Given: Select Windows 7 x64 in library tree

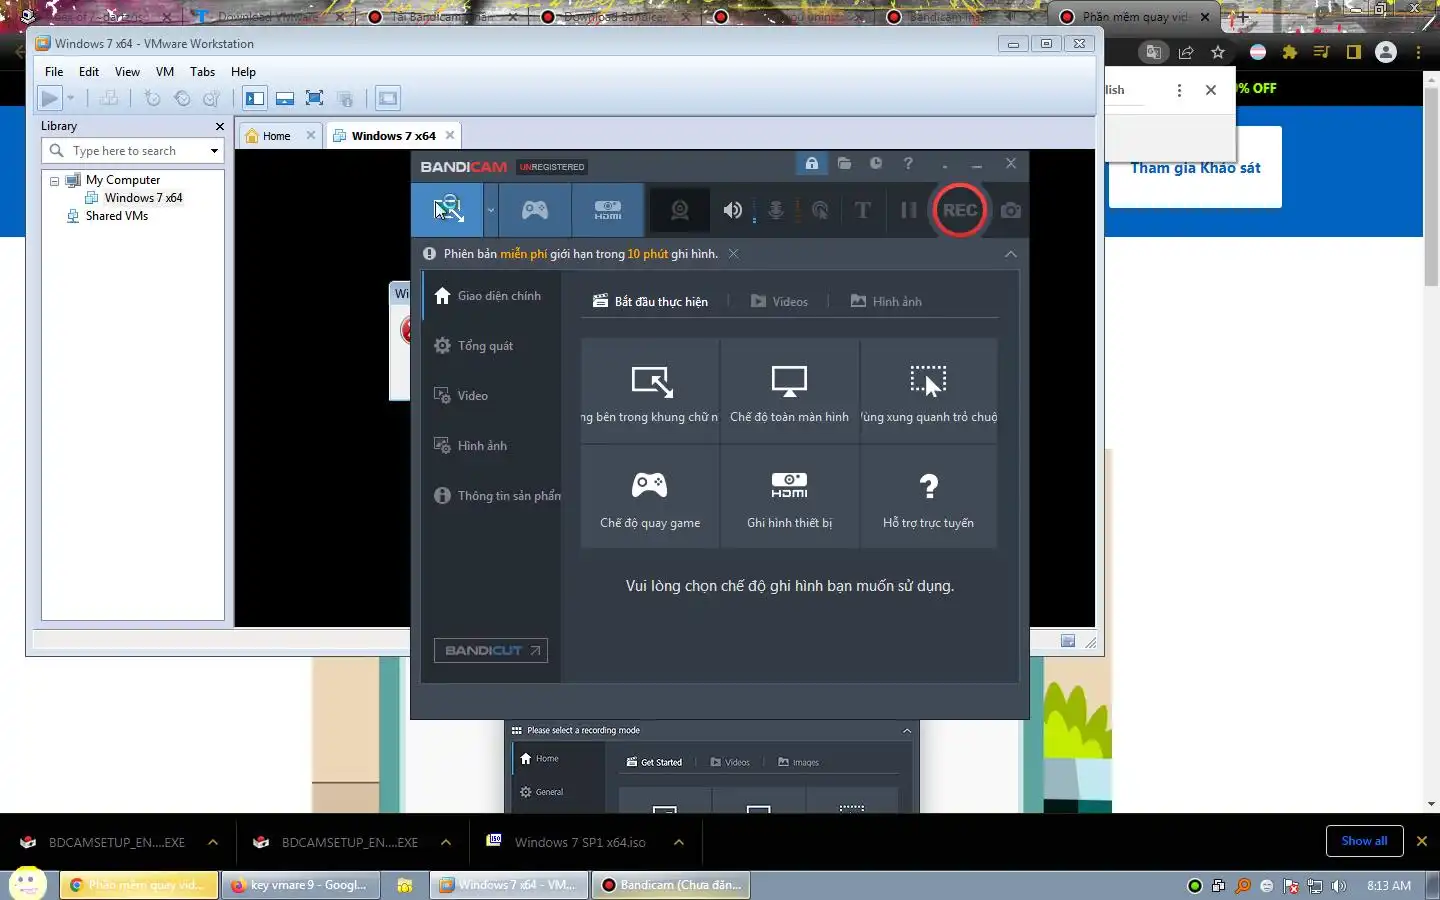Looking at the screenshot, I should point(143,198).
